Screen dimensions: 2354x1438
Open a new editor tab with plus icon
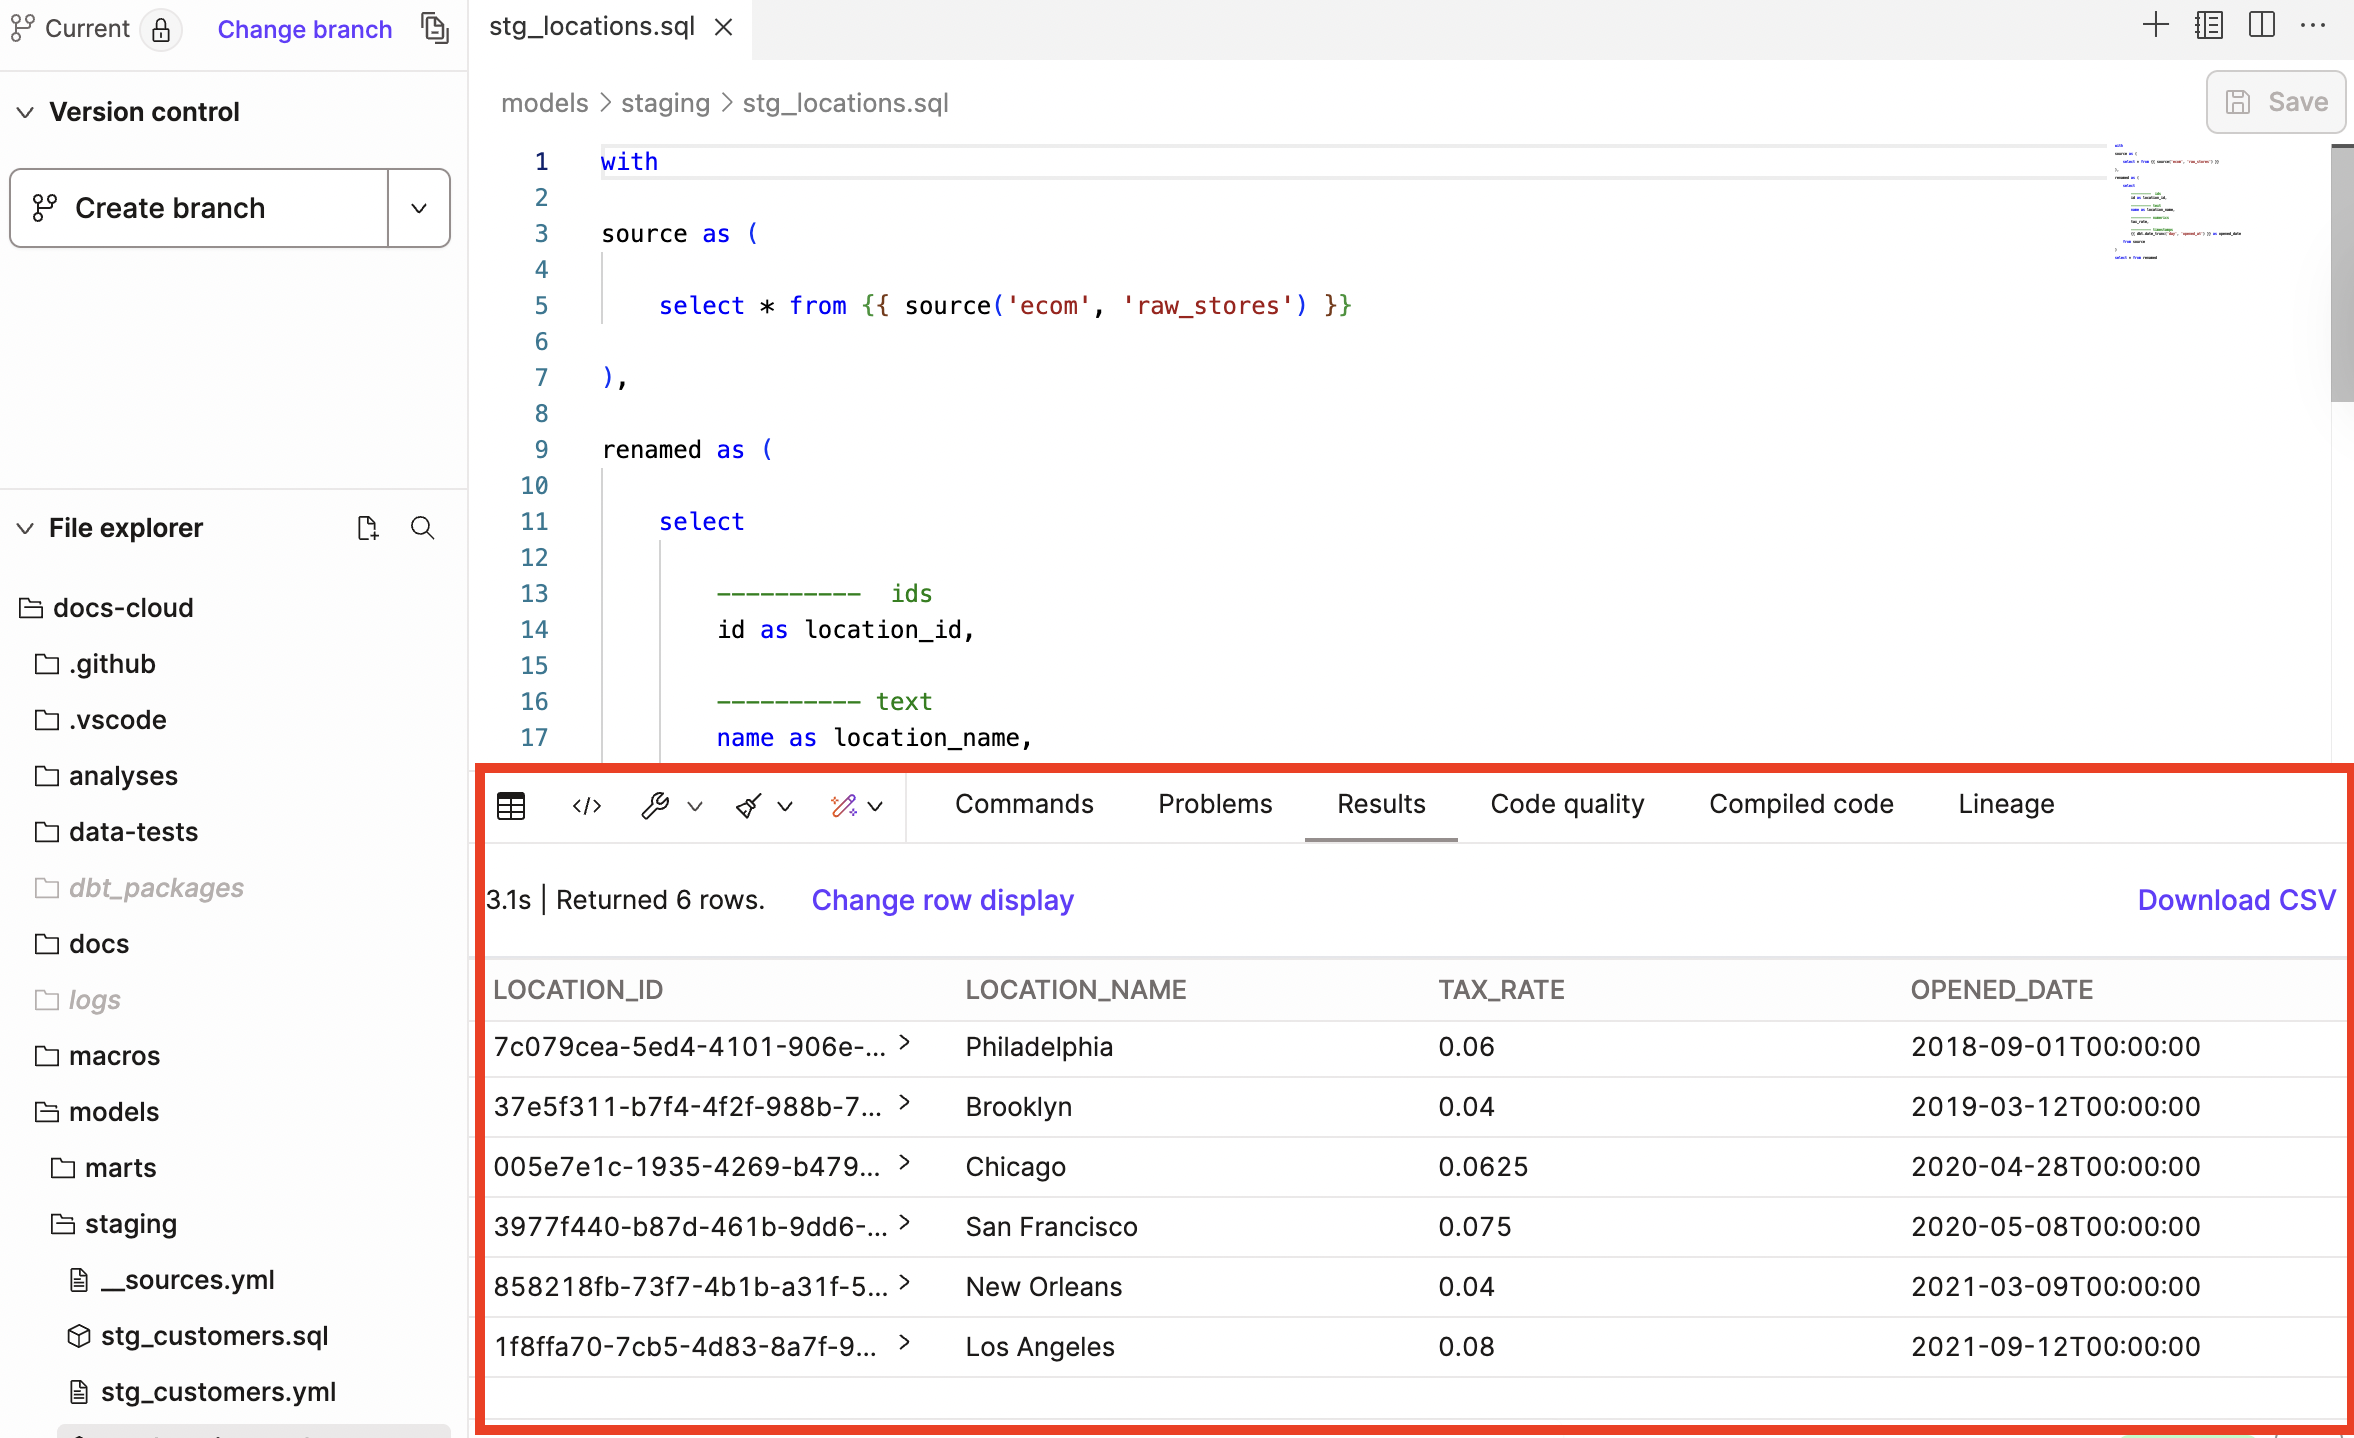coord(2156,25)
